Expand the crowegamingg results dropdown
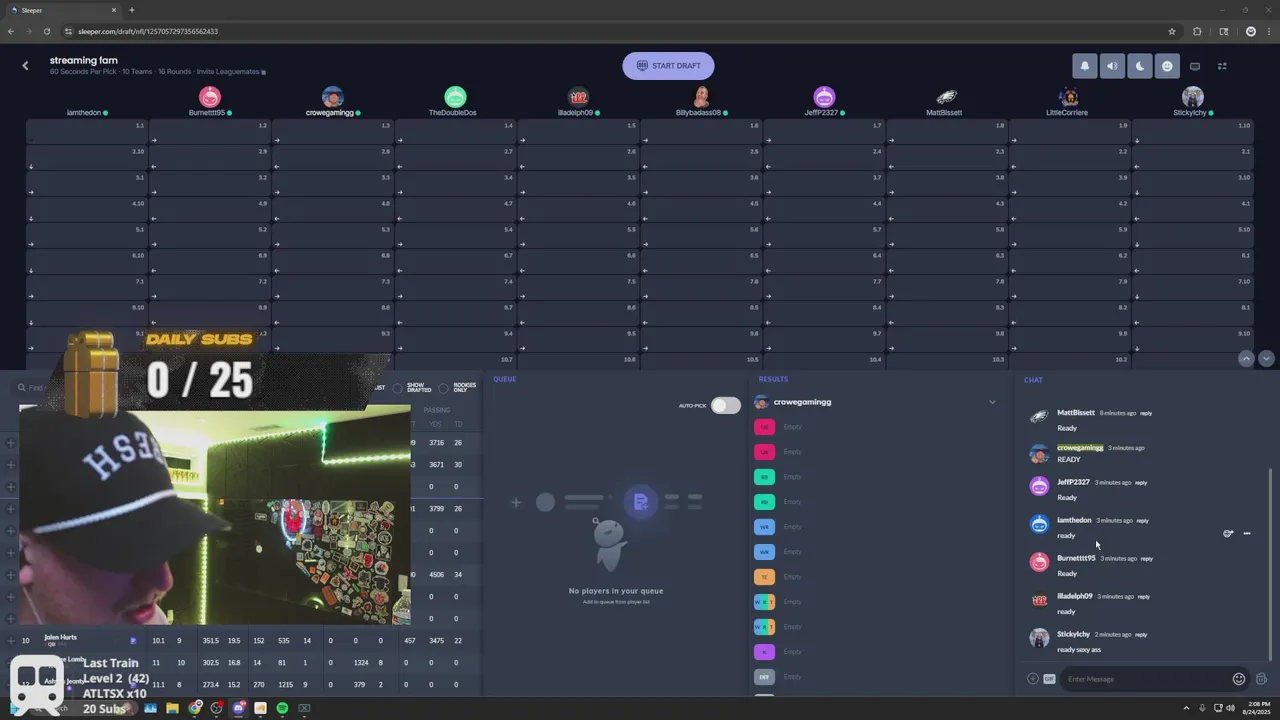 click(x=992, y=402)
